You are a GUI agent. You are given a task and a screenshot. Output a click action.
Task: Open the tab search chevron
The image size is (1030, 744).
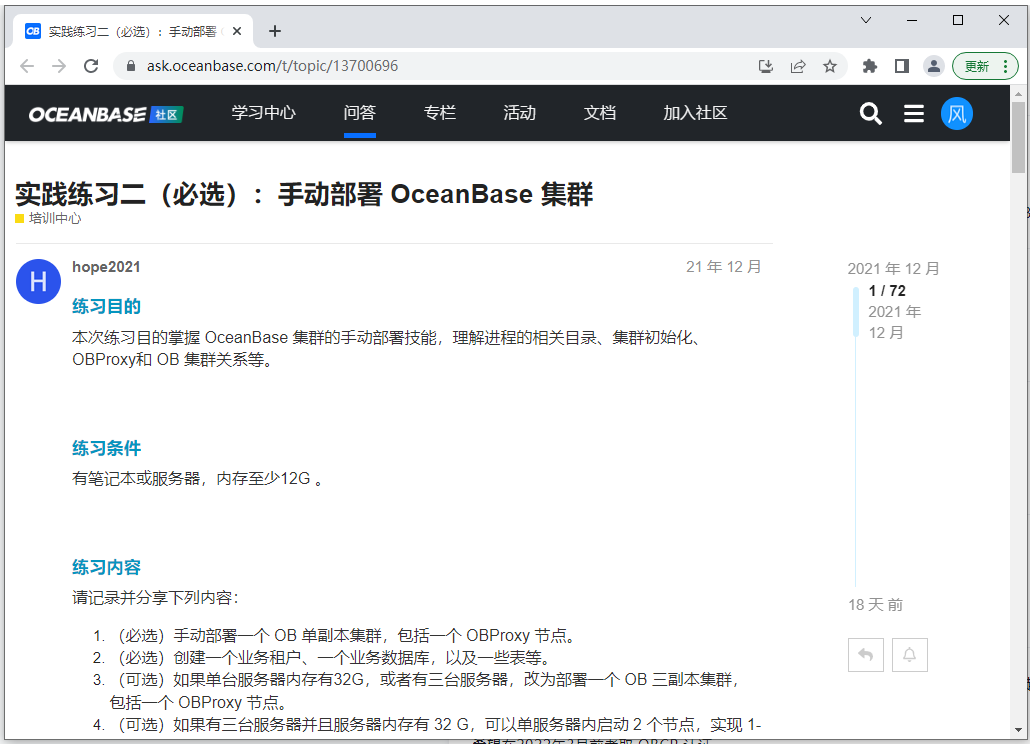[866, 20]
